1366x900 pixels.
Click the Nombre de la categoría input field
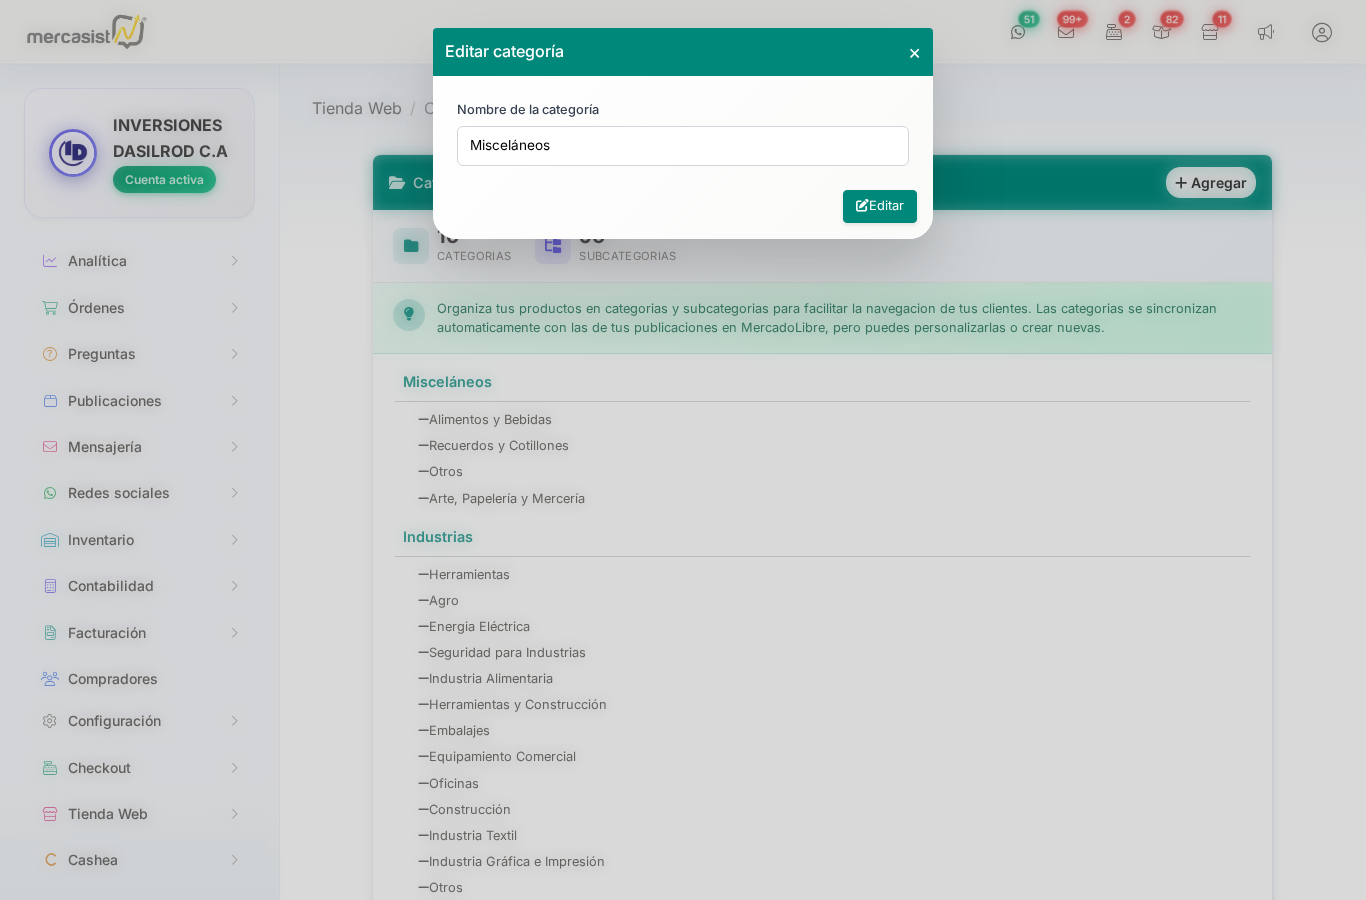tap(682, 146)
